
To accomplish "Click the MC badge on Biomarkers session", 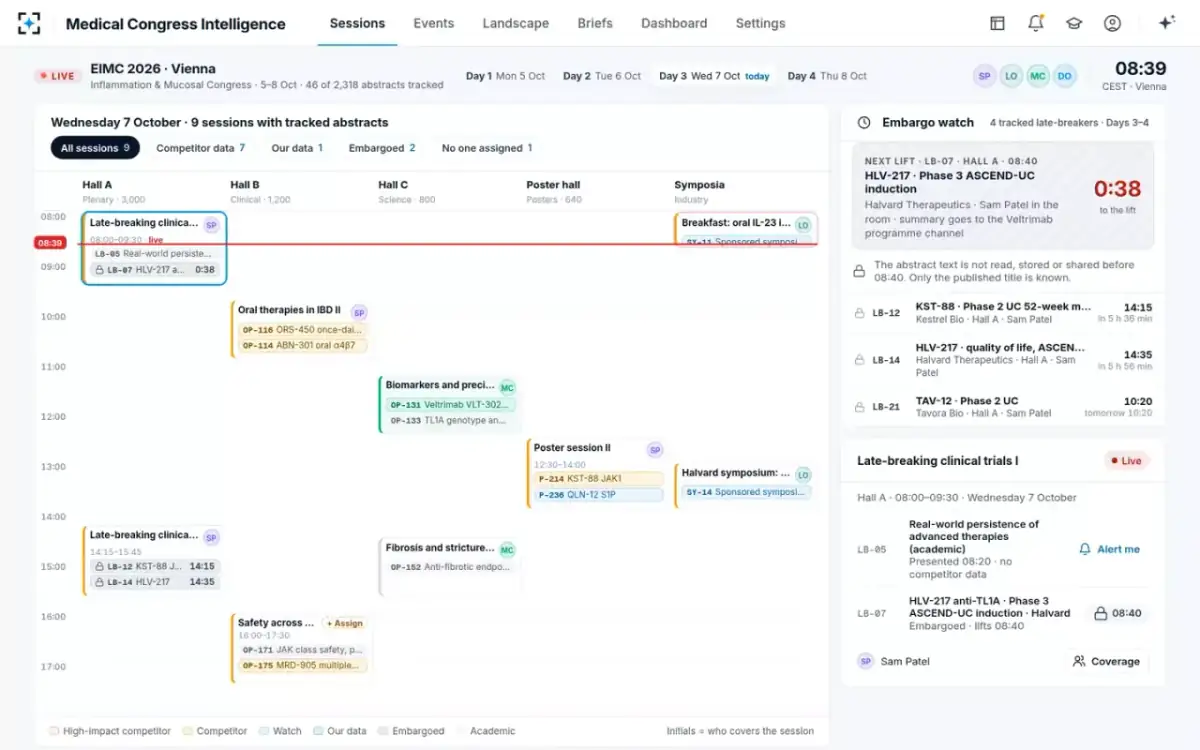I will [507, 388].
